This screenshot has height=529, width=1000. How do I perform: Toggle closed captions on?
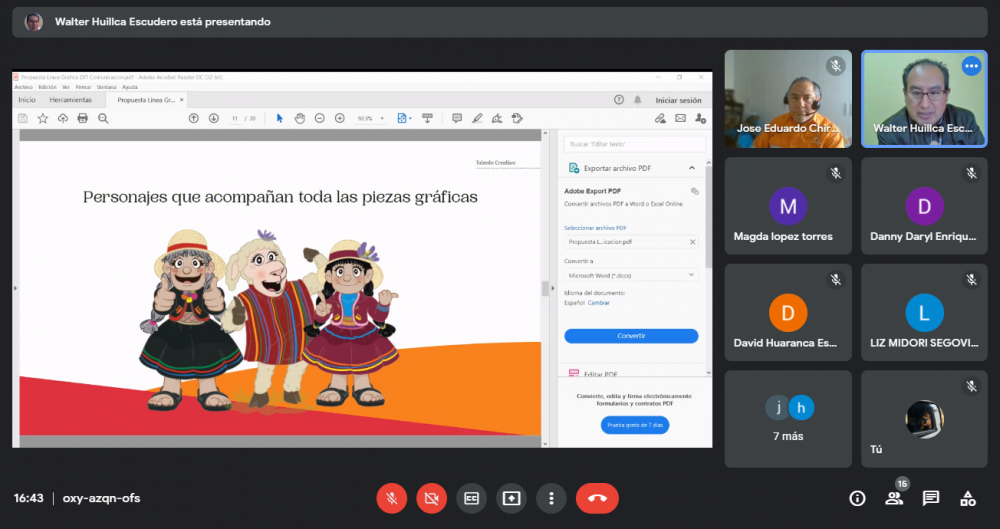point(472,498)
